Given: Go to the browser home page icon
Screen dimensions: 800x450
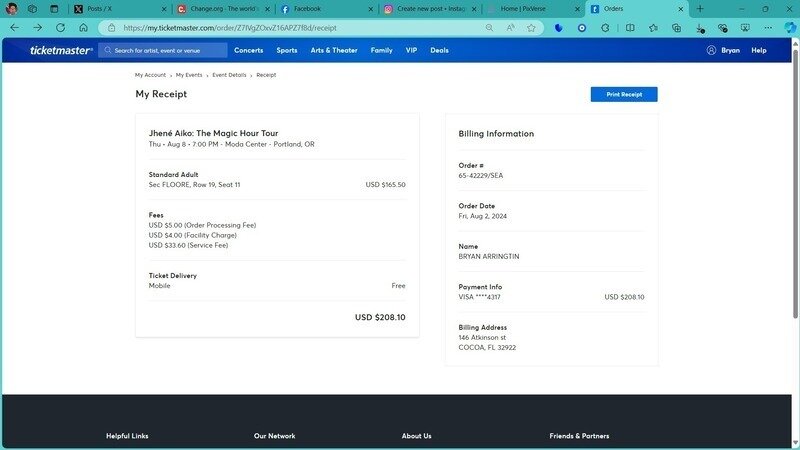Looking at the screenshot, I should (x=84, y=28).
